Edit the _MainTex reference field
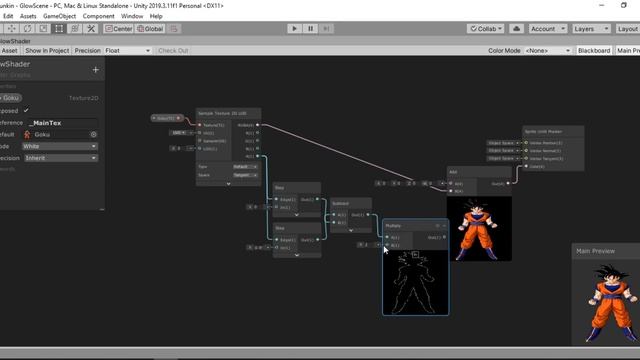The image size is (640, 360). [x=63, y=123]
